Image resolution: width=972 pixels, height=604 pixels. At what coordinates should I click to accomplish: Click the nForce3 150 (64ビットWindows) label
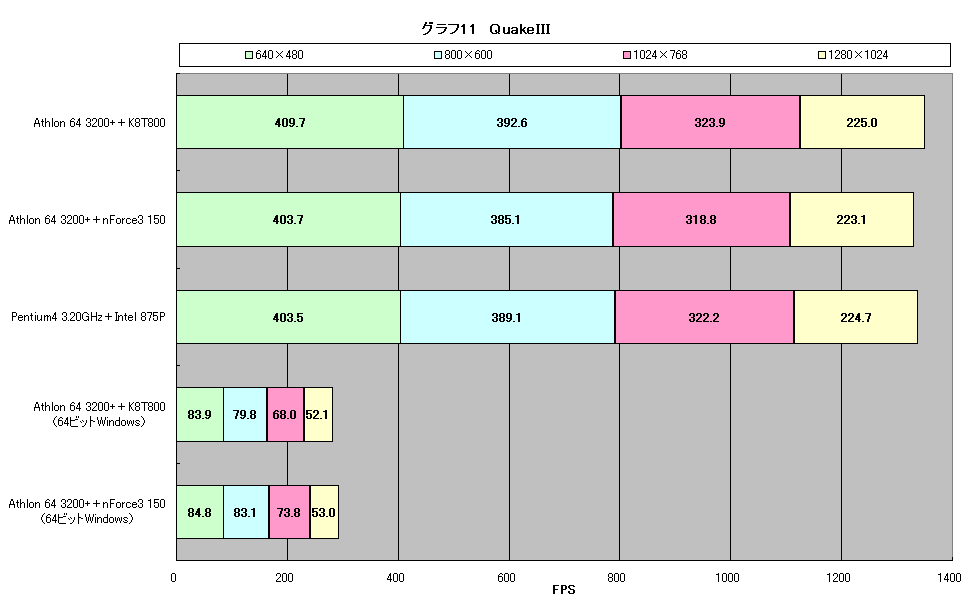coord(87,512)
